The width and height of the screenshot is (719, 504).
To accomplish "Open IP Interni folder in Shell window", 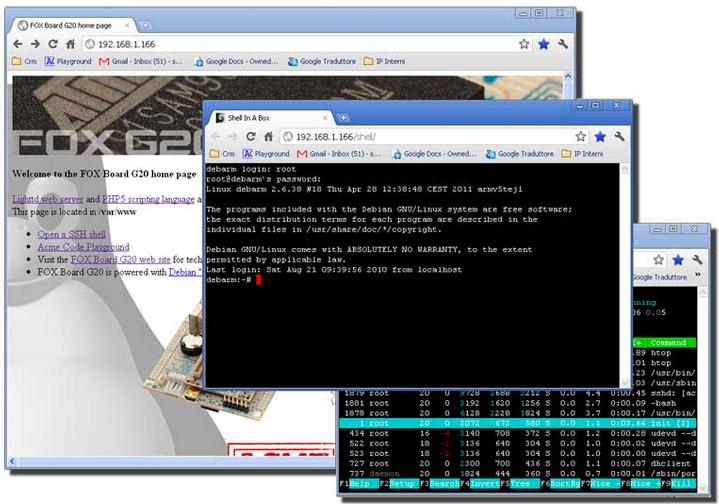I will 582,154.
